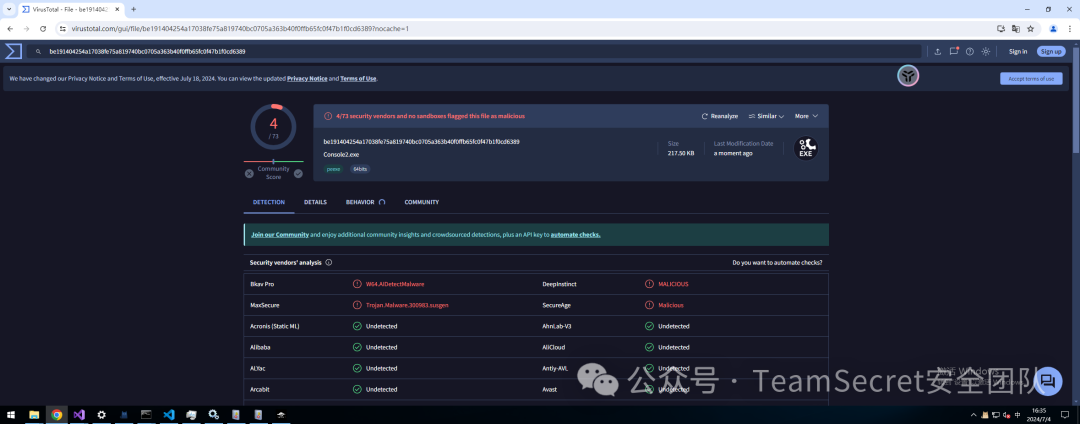Switch to the DETECTION tab
Screen dimensions: 1080x424
click(x=269, y=202)
